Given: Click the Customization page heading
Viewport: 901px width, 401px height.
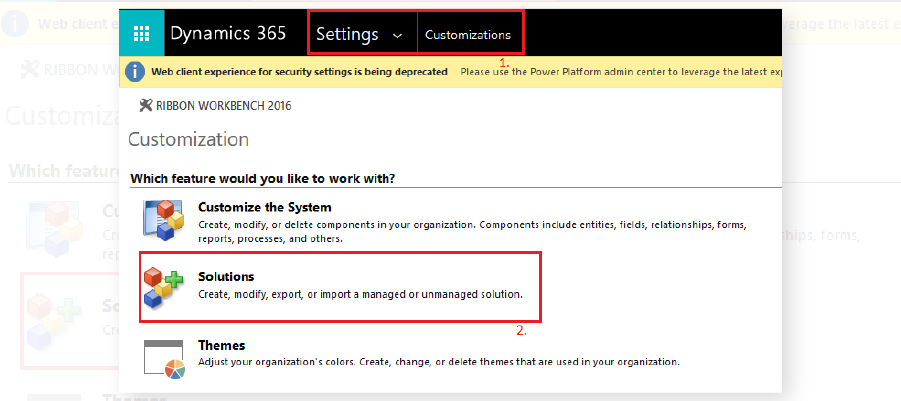Looking at the screenshot, I should (188, 140).
